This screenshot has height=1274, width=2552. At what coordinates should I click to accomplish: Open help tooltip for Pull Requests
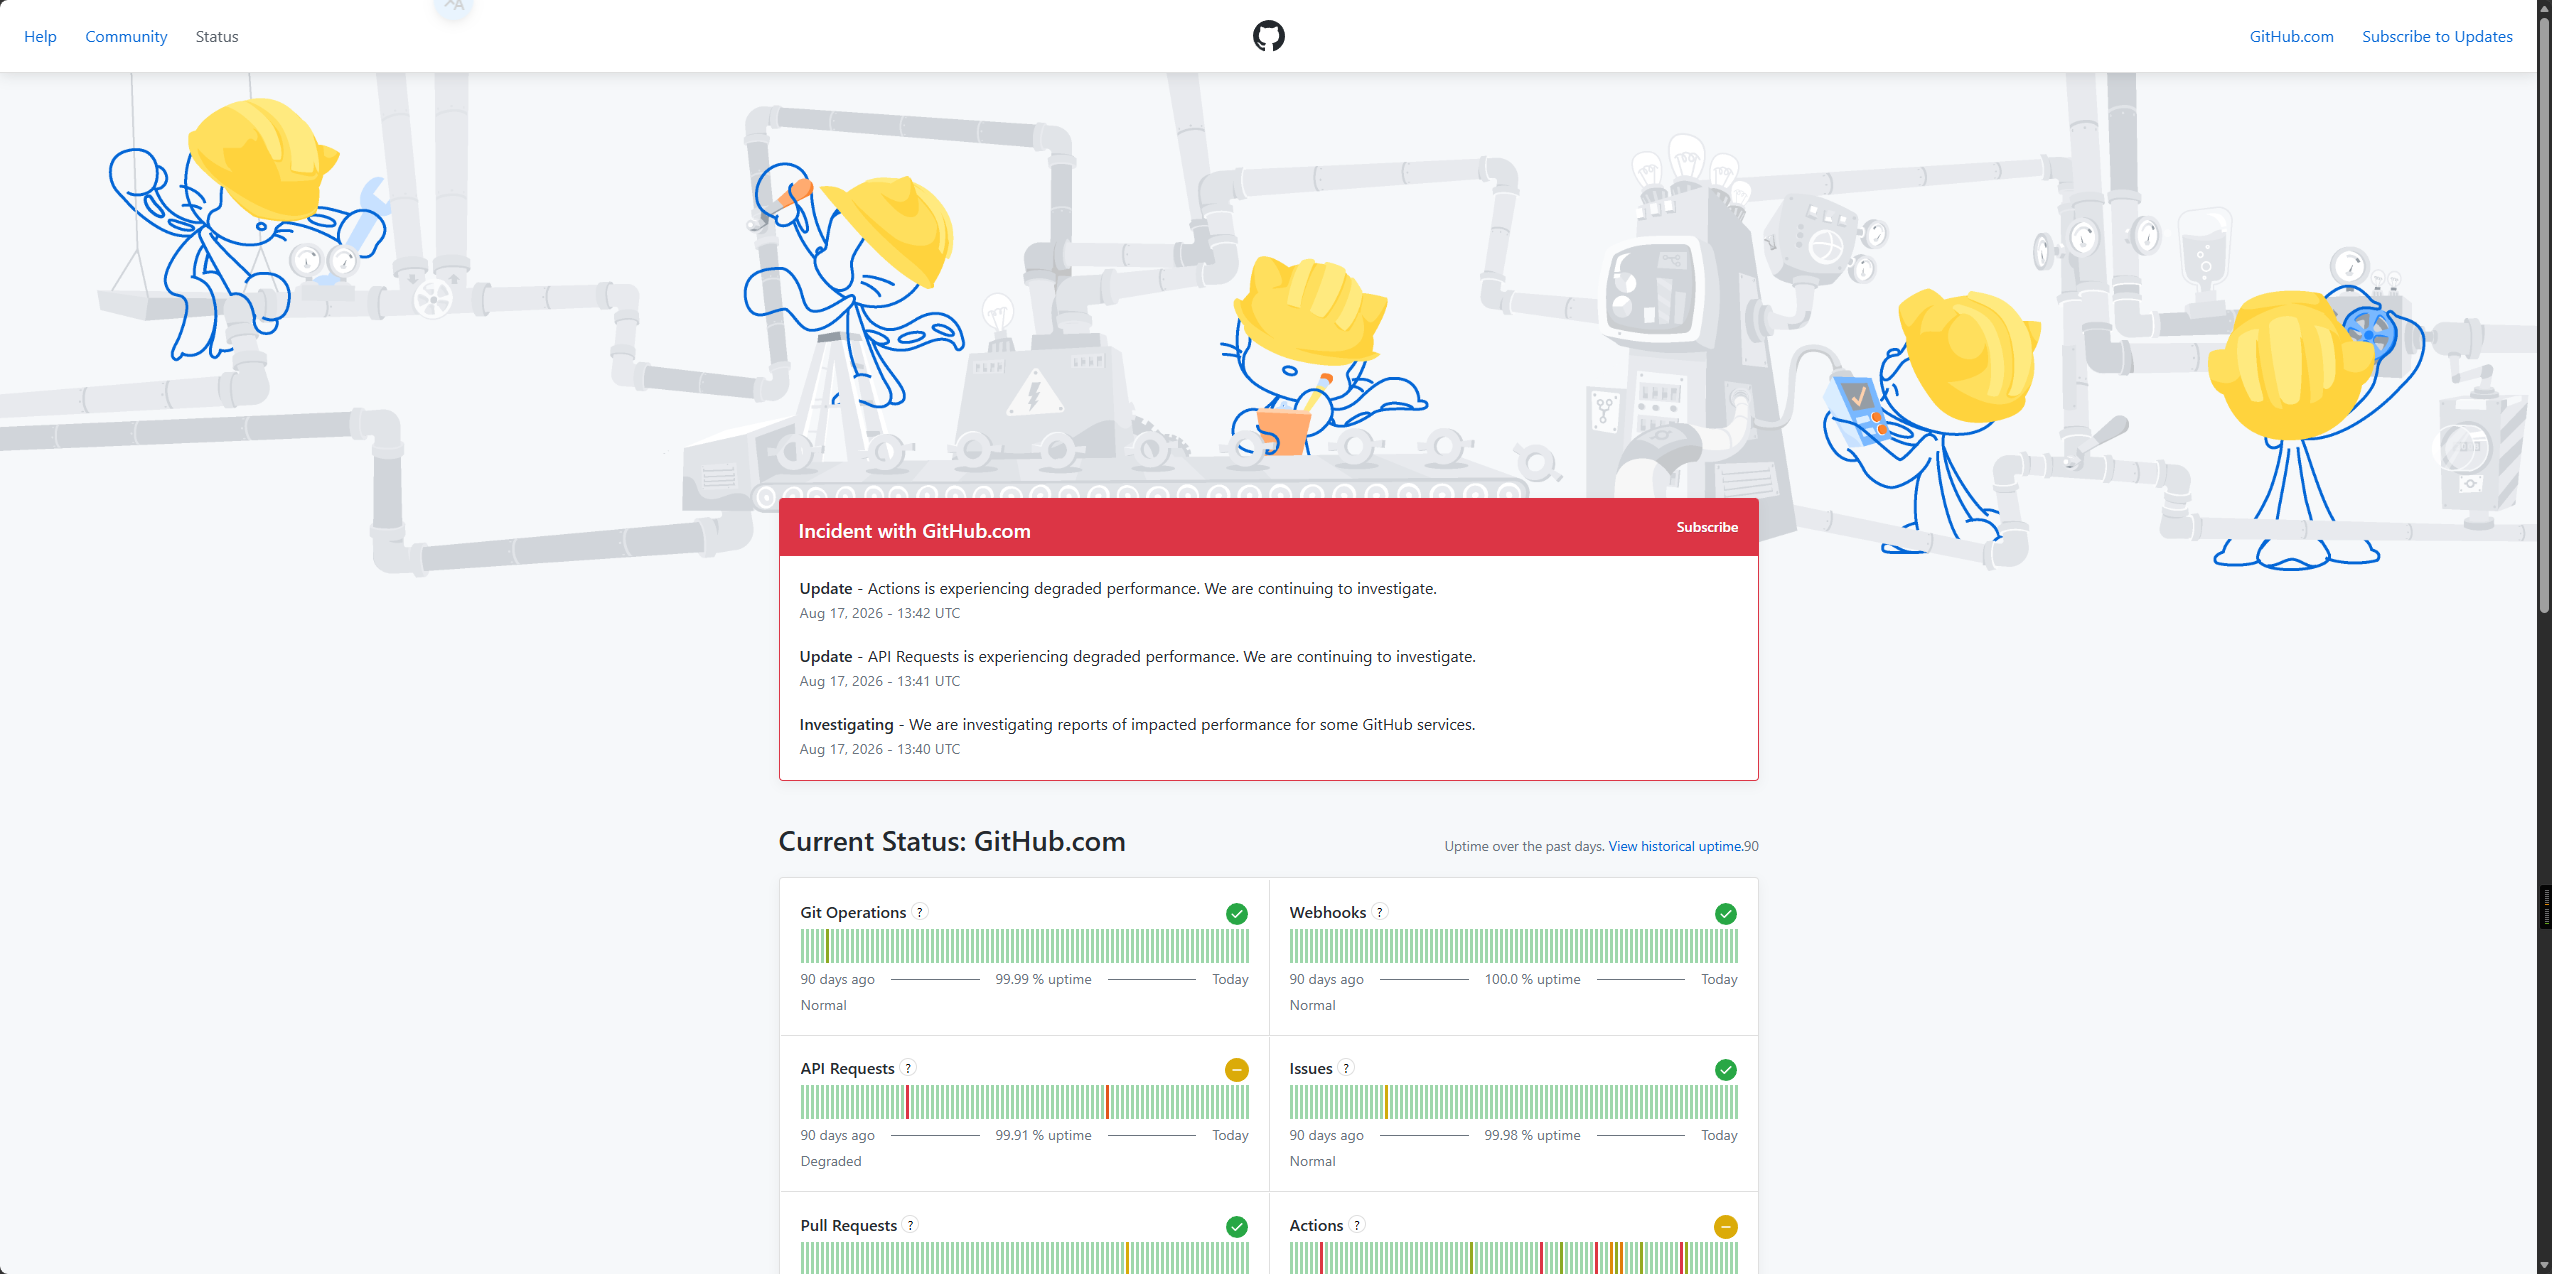coord(910,1225)
